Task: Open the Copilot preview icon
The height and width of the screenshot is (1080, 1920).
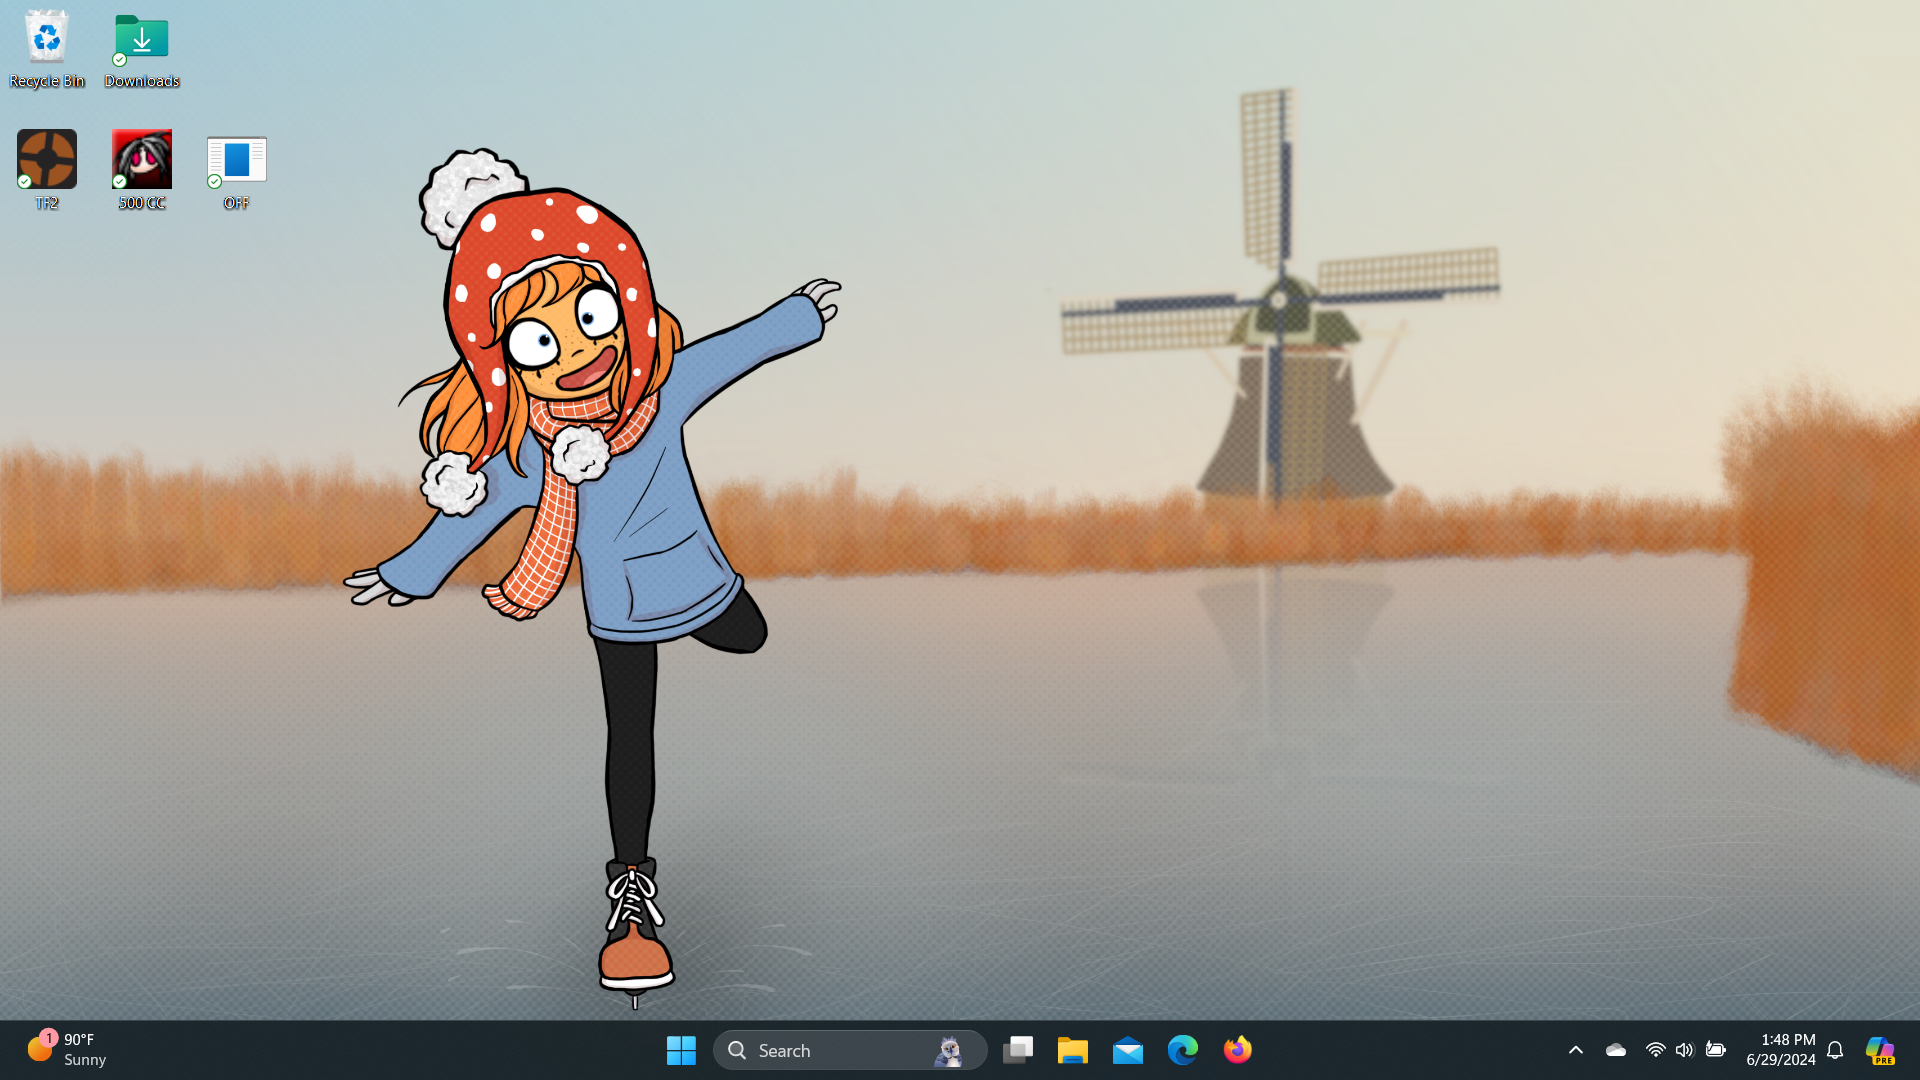Action: pos(1880,1050)
